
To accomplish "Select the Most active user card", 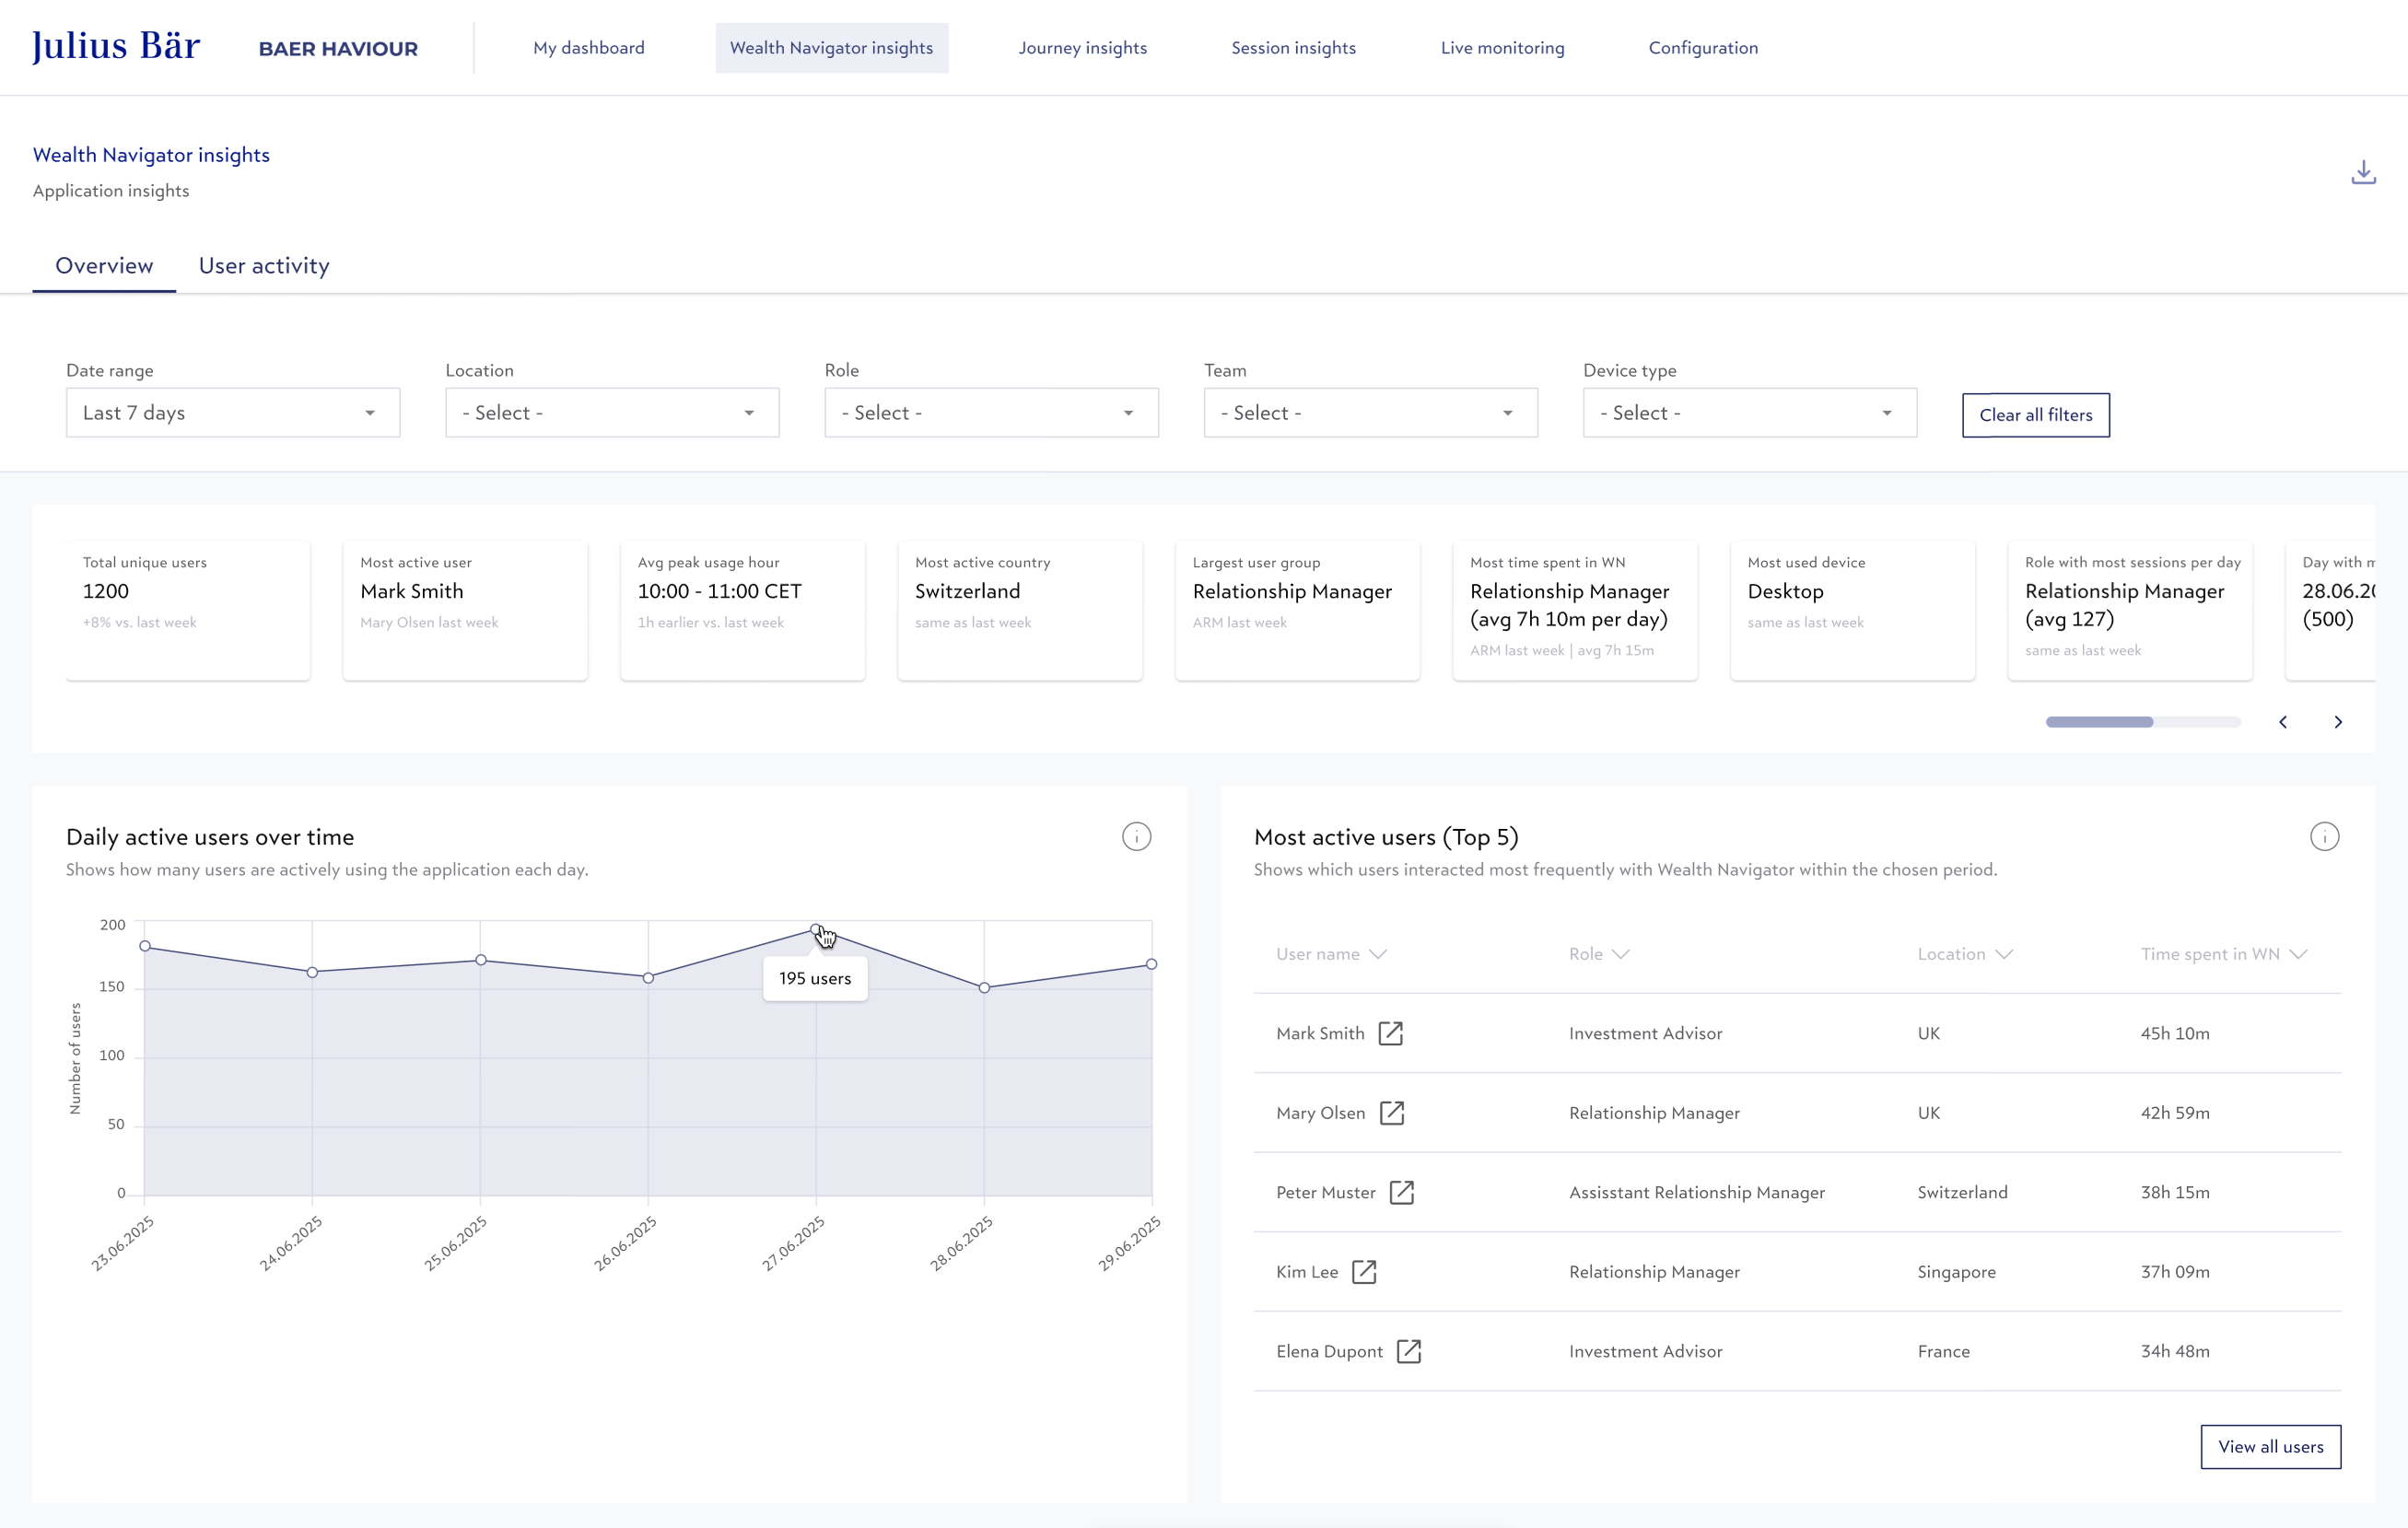I will pos(465,610).
